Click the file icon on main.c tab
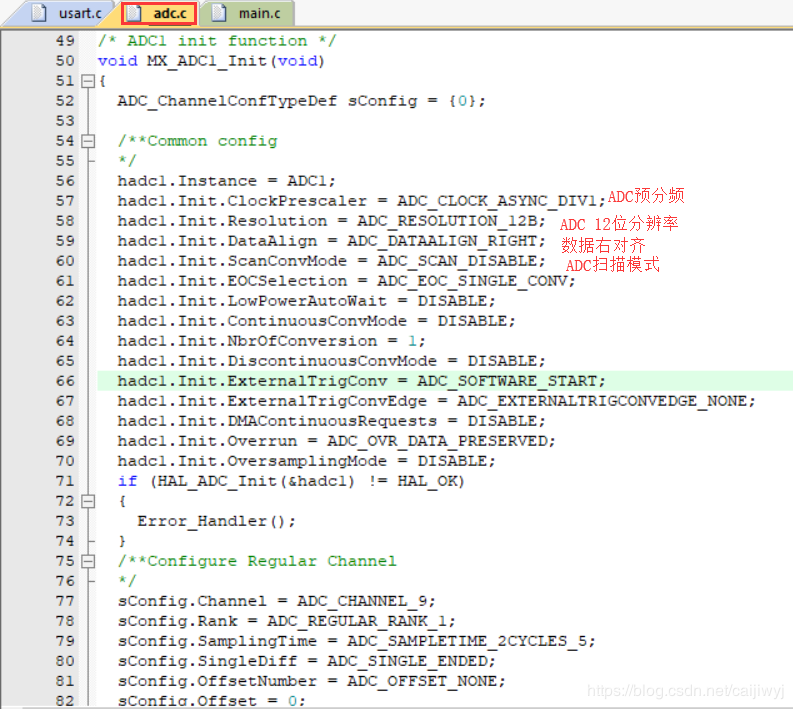The height and width of the screenshot is (709, 793). tap(218, 13)
